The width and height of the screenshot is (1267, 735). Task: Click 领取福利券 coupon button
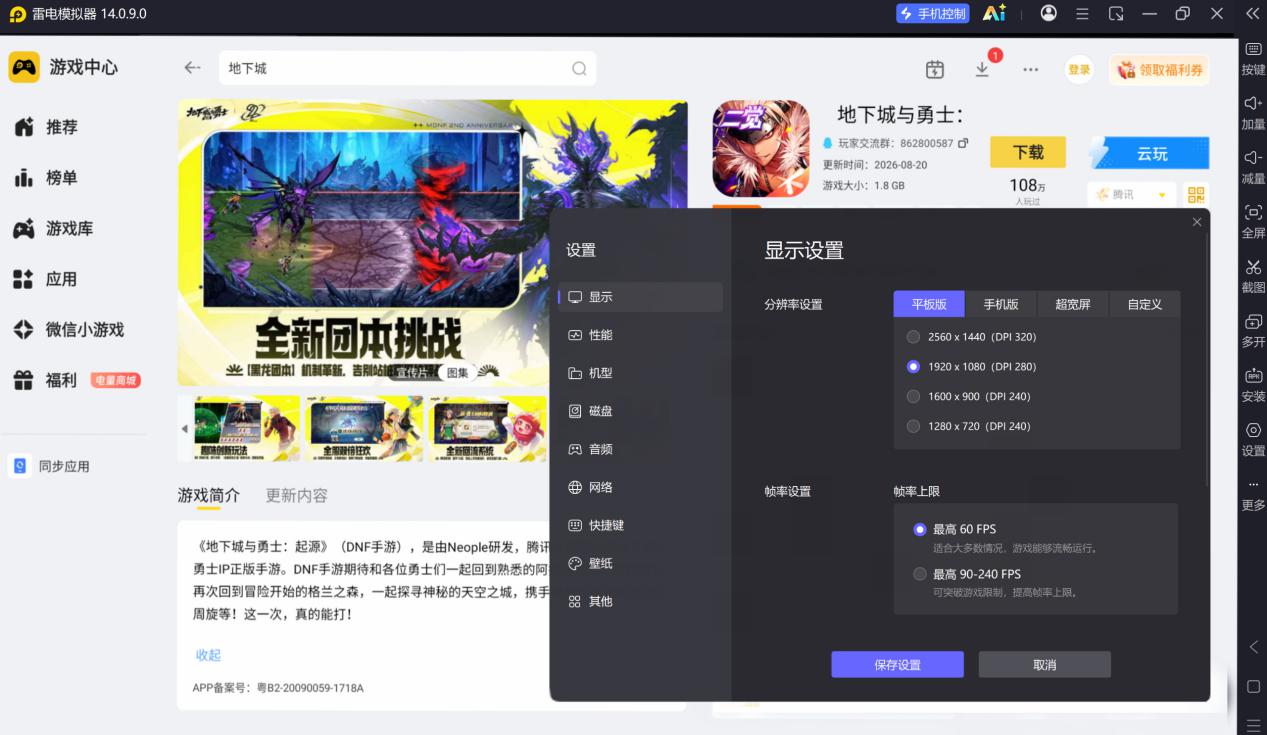pyautogui.click(x=1159, y=69)
